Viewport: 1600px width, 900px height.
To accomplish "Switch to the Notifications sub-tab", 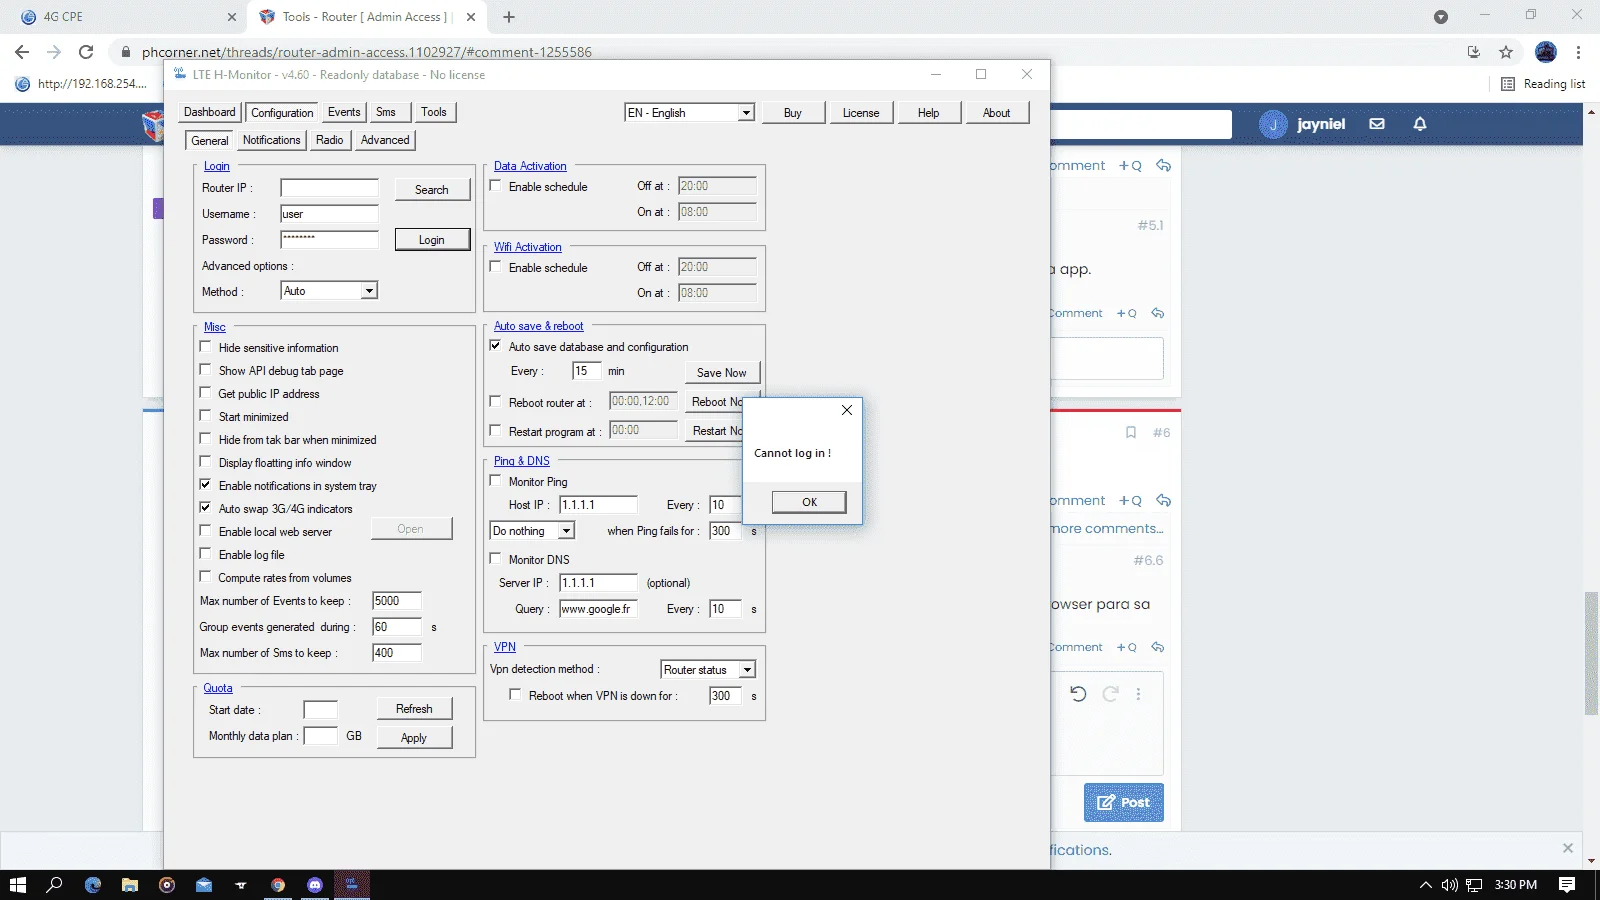I will [271, 140].
